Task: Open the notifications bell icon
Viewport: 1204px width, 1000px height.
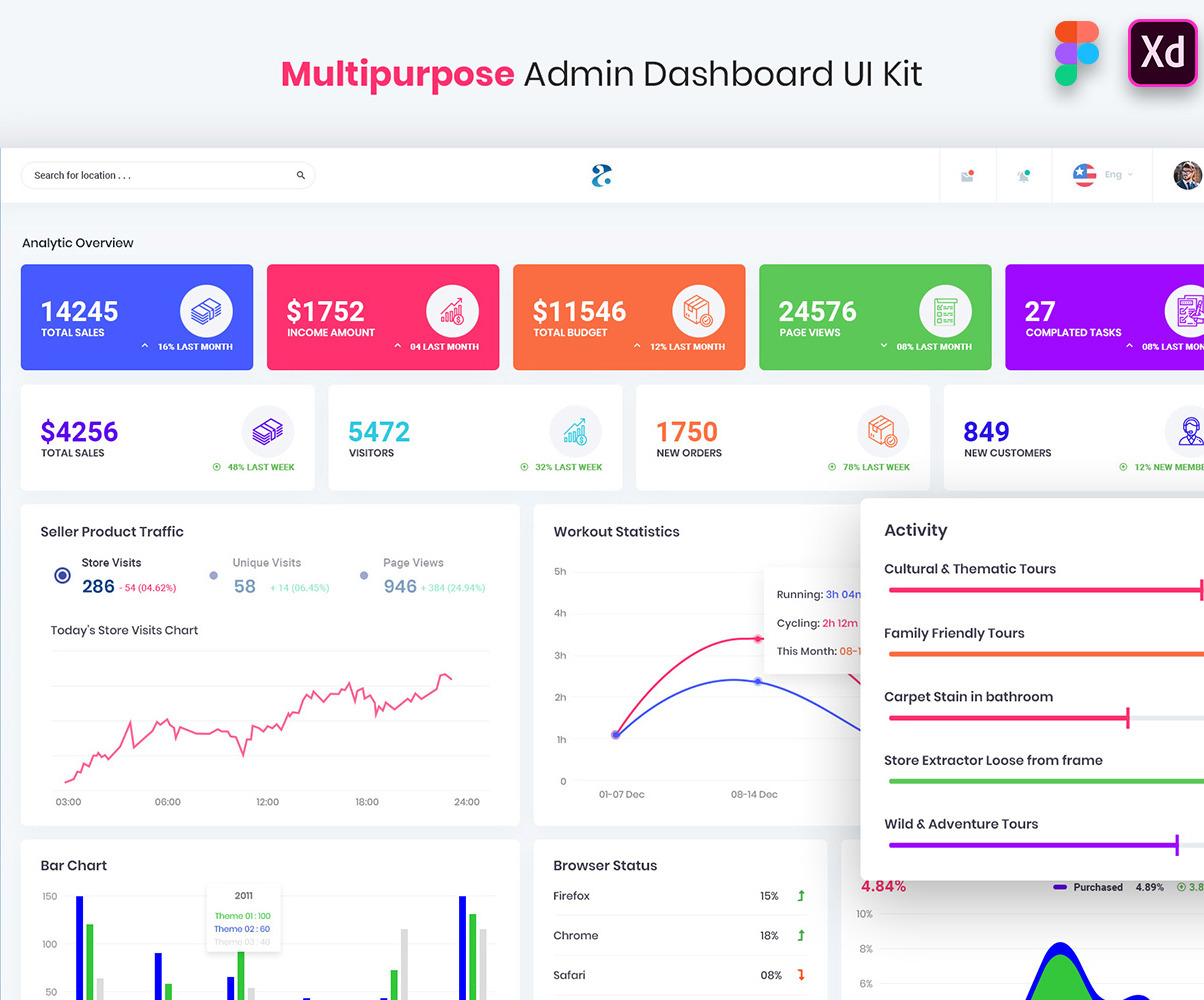Action: 1023,174
